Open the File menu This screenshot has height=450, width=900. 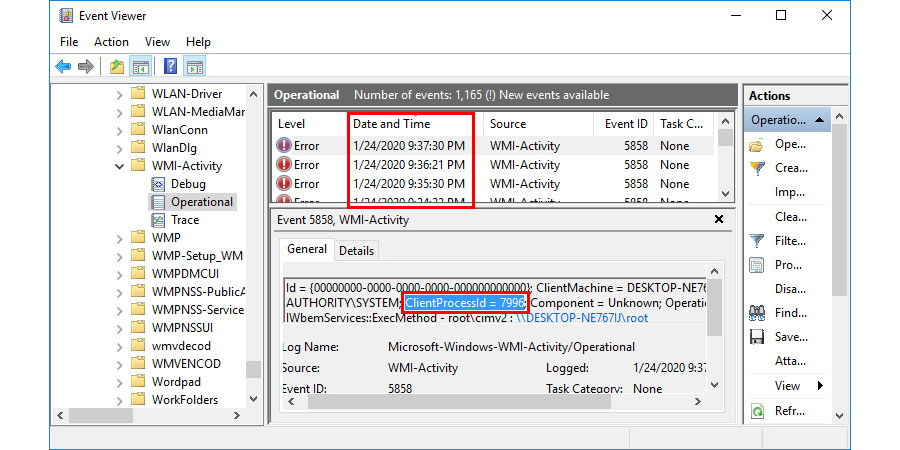point(69,42)
